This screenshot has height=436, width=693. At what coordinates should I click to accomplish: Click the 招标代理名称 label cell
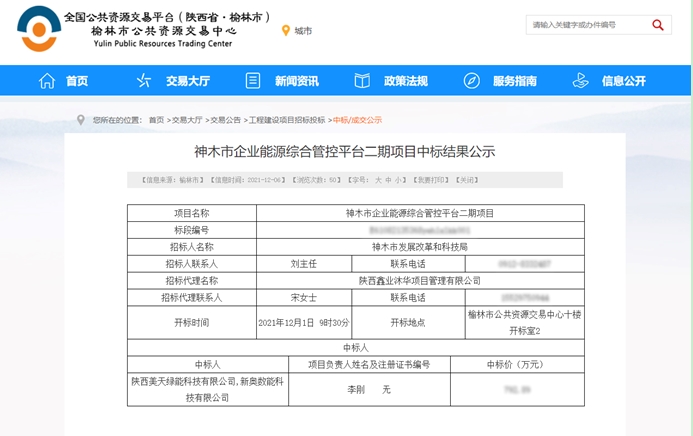(192, 281)
